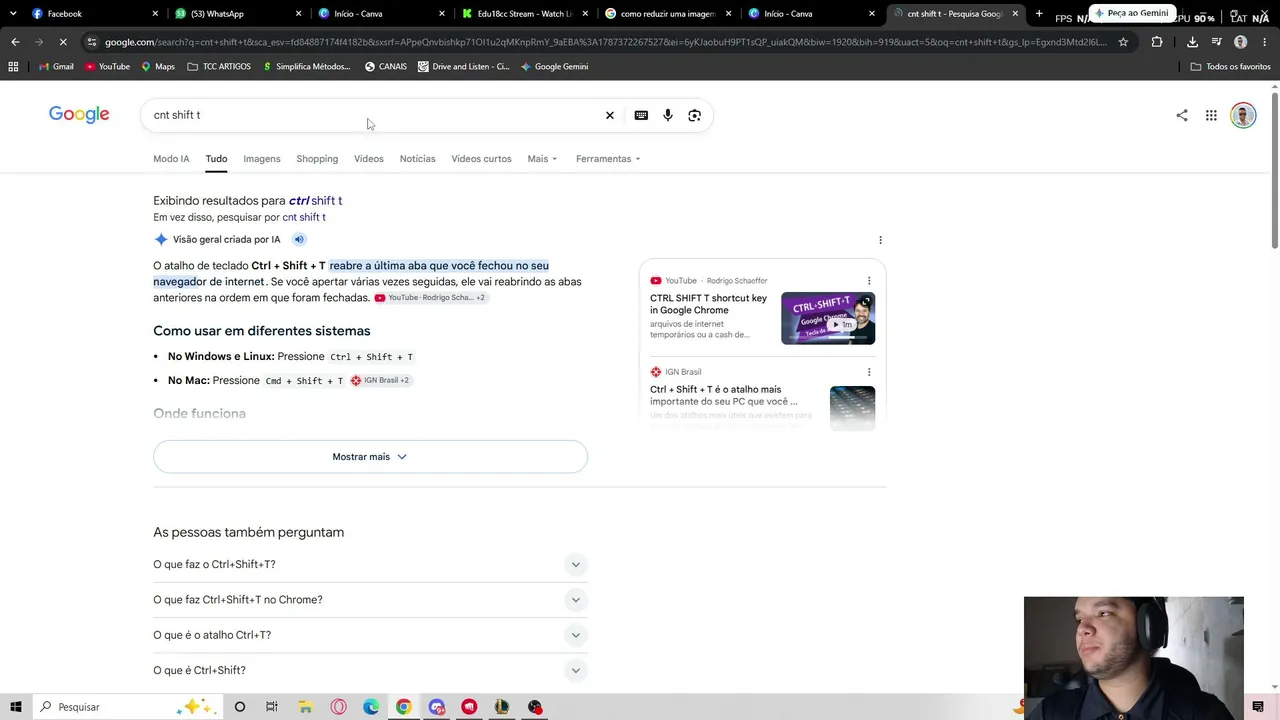1280x720 pixels.
Task: Open options for the YouTube source card
Action: click(869, 281)
